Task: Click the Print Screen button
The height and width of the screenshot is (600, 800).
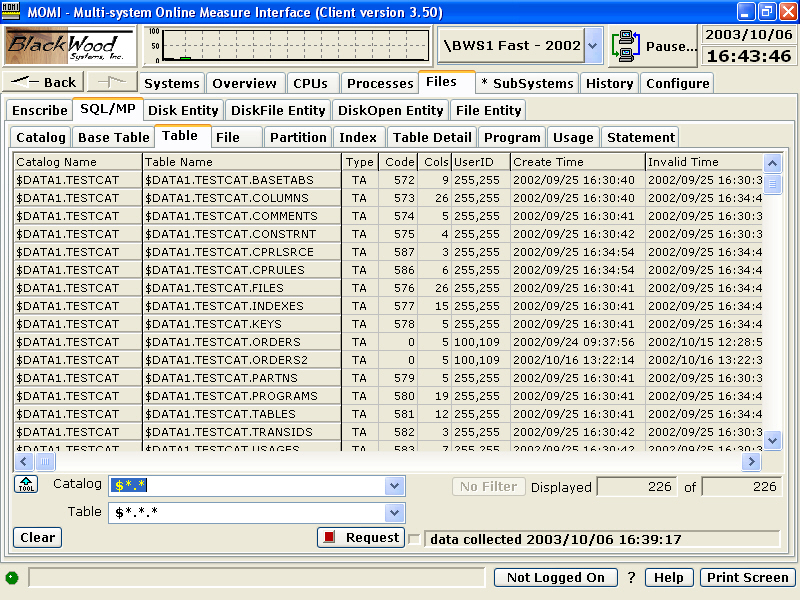Action: (x=747, y=577)
